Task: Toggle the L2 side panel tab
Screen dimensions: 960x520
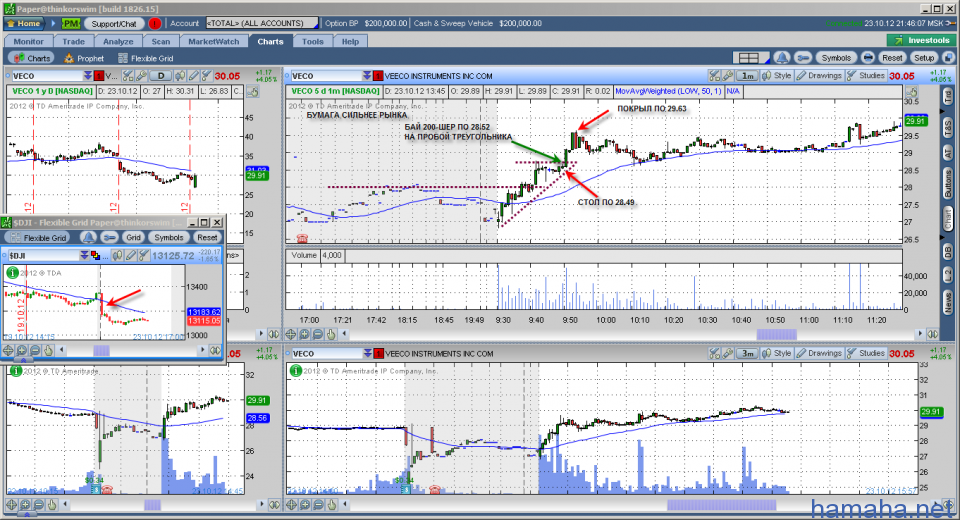Action: [948, 274]
